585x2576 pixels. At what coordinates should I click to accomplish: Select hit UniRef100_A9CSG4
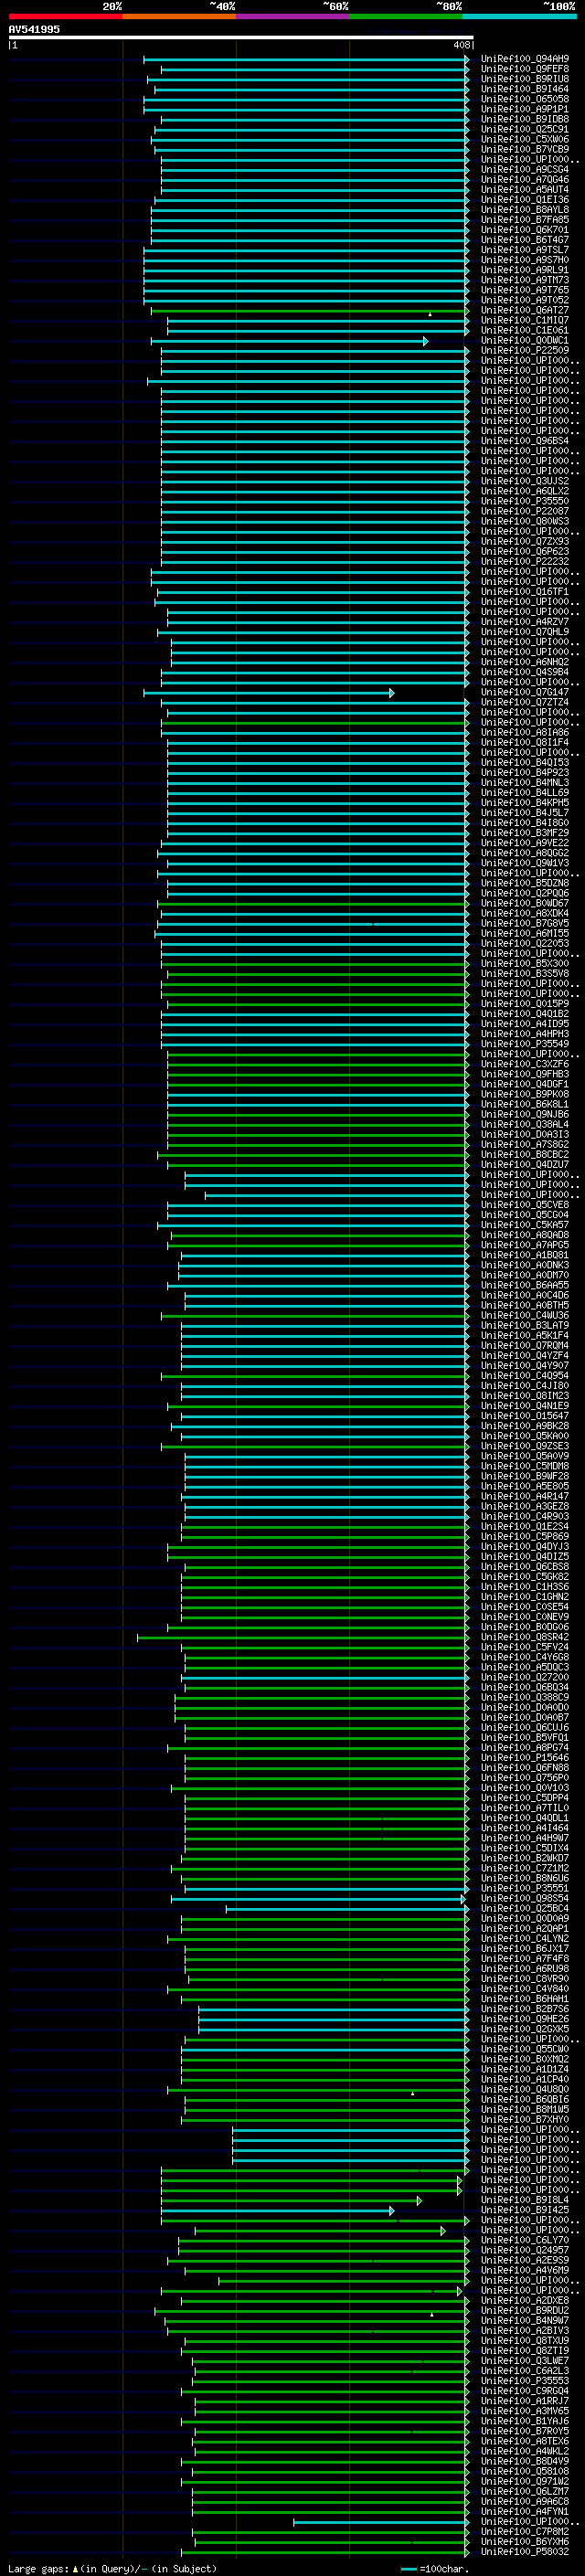pyautogui.click(x=525, y=170)
